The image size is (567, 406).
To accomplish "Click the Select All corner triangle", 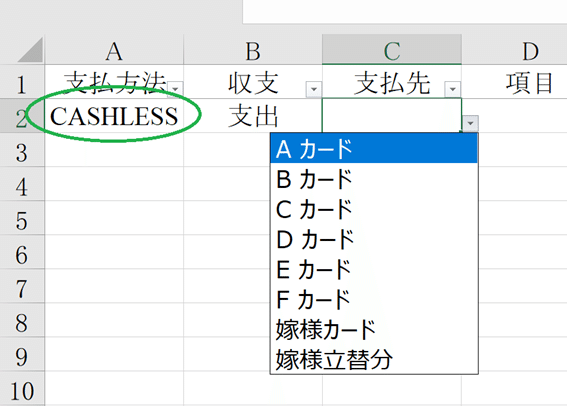I will coord(30,50).
